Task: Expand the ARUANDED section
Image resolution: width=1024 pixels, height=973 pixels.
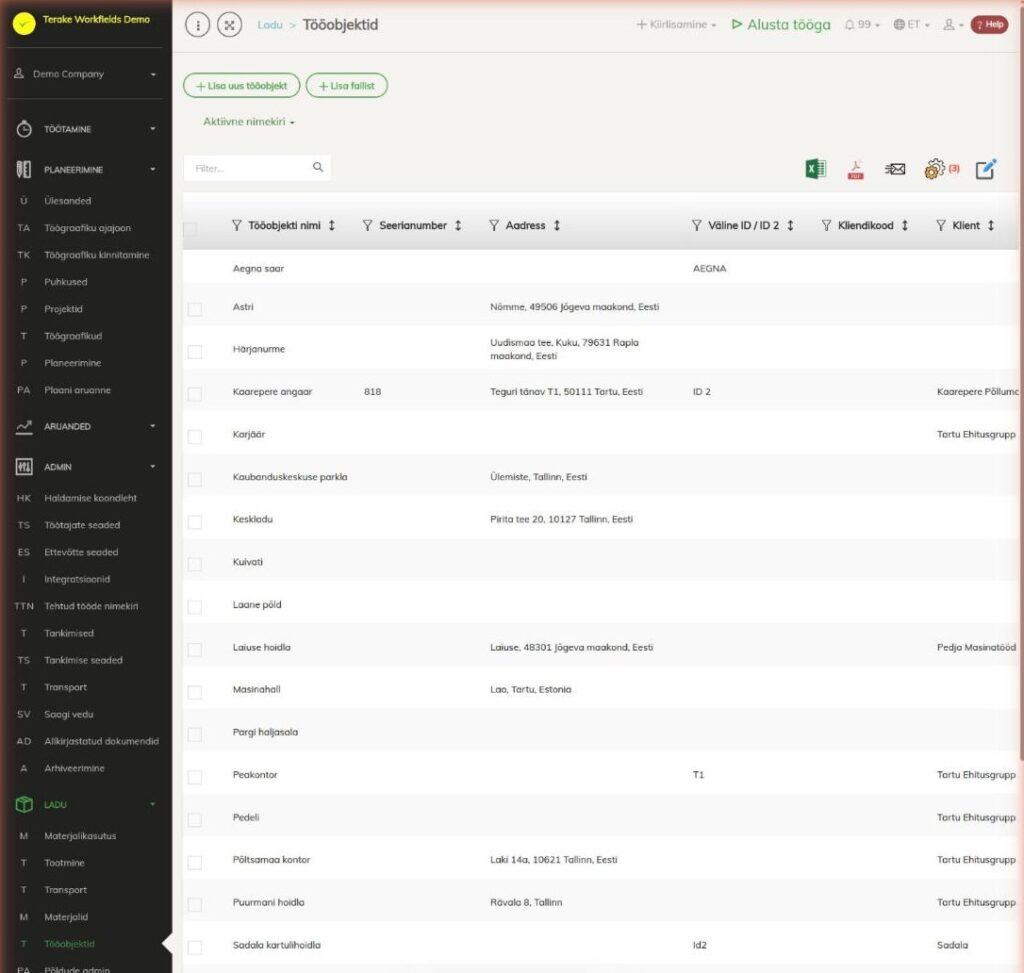Action: pyautogui.click(x=86, y=426)
